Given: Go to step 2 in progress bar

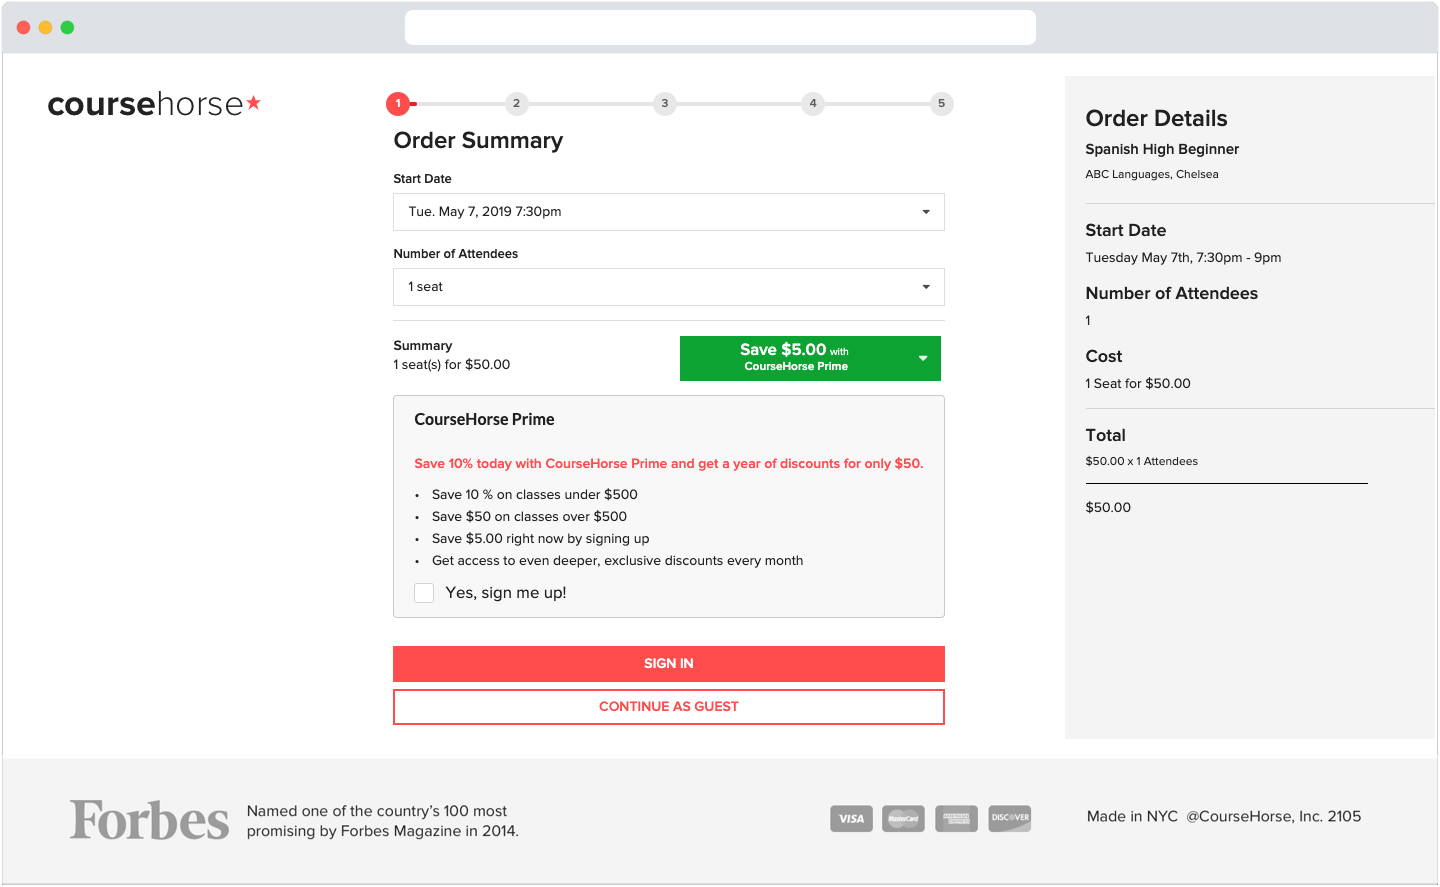Looking at the screenshot, I should [x=516, y=103].
